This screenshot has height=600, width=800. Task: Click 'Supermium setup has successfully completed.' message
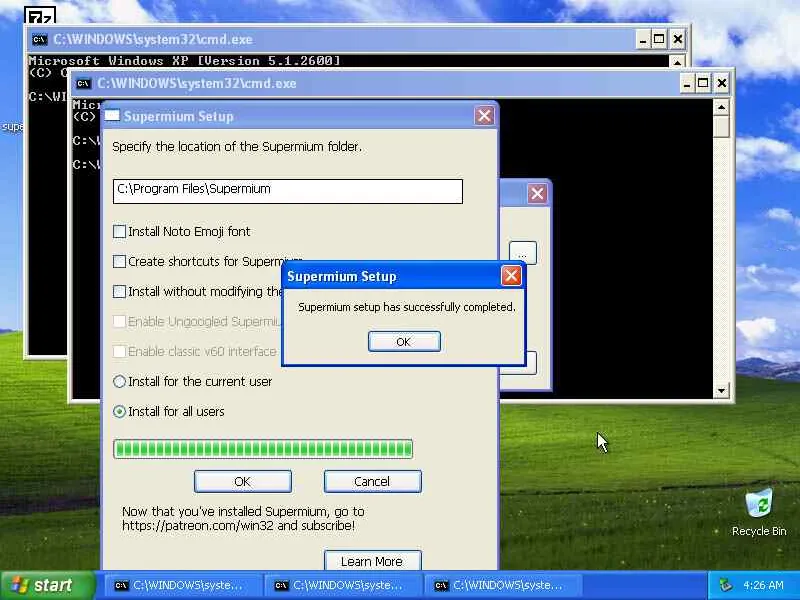[407, 307]
